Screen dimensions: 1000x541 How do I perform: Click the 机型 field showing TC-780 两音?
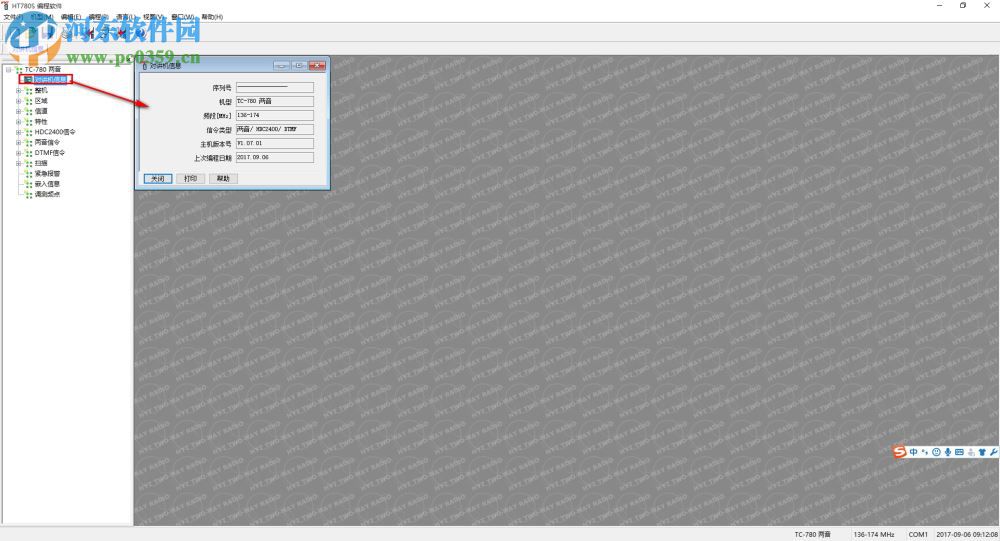coord(275,101)
